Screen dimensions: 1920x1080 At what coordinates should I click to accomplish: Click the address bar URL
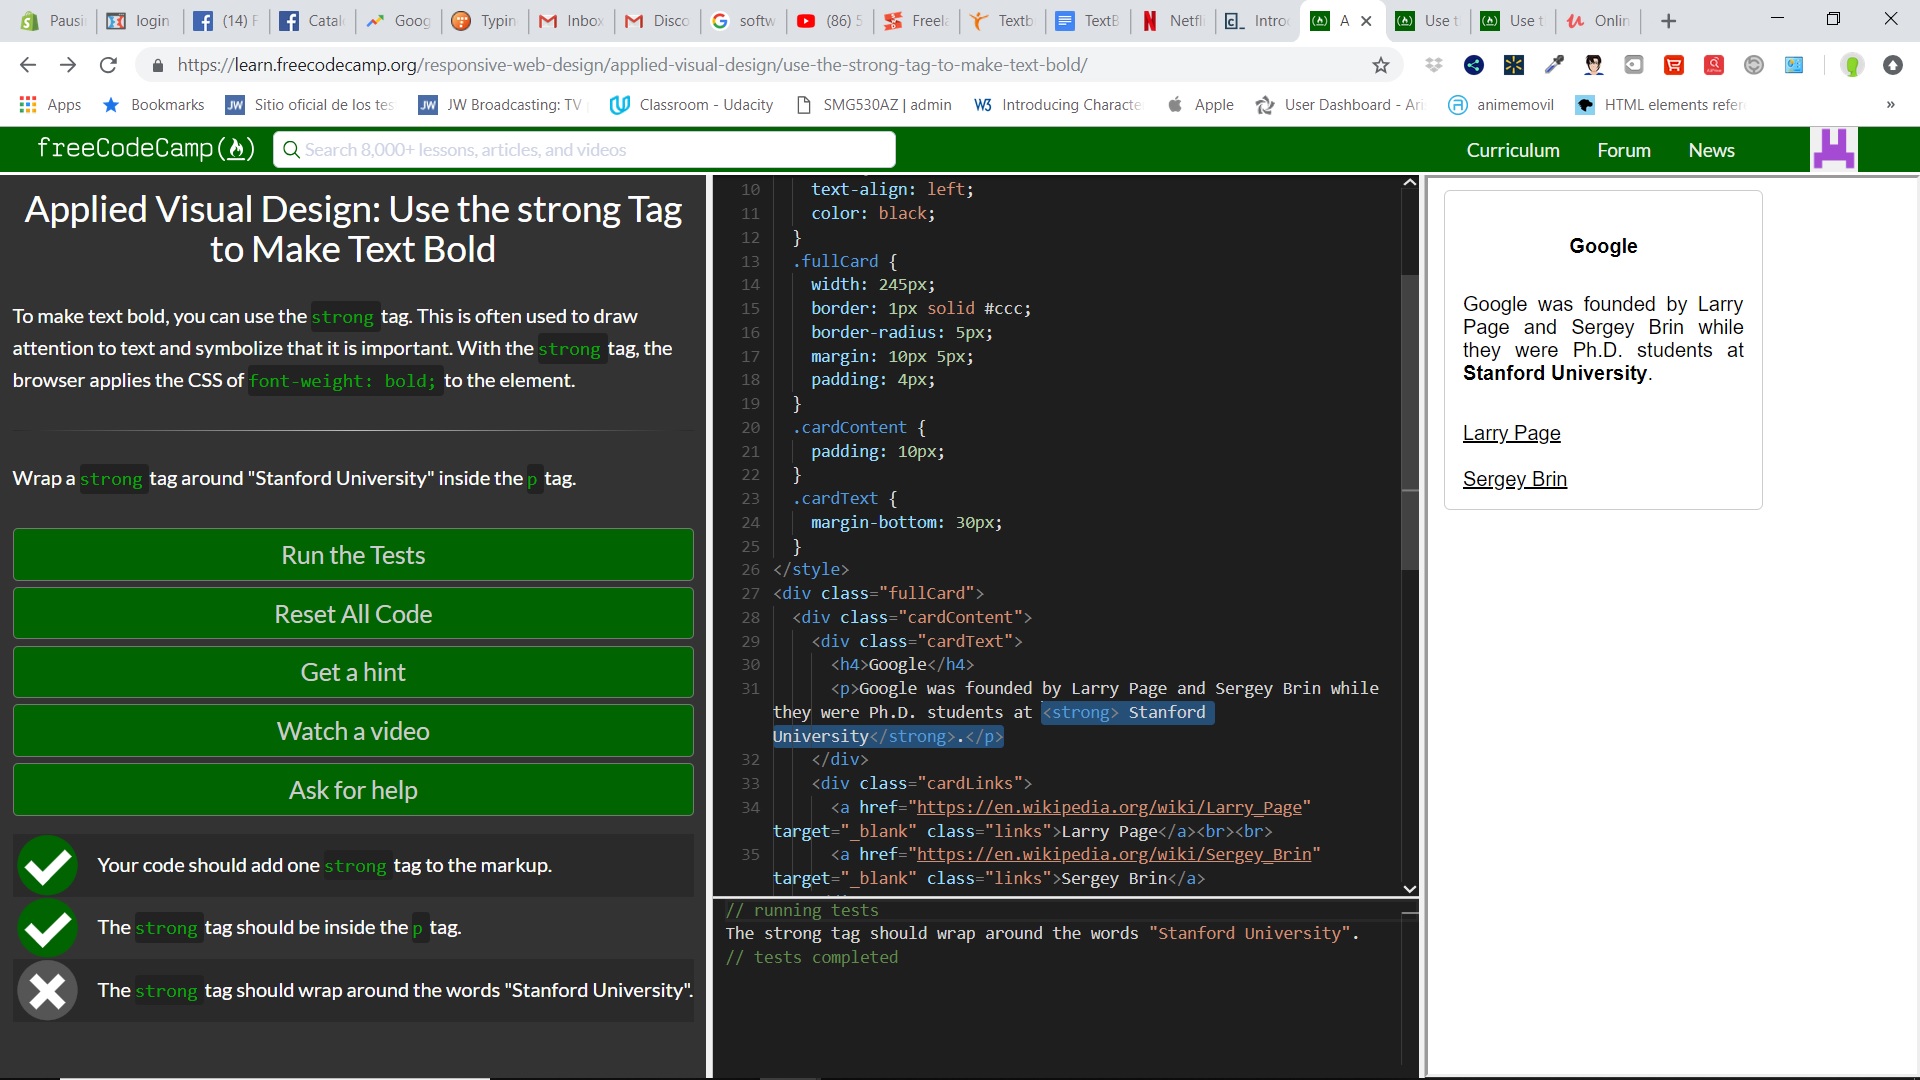pos(632,65)
